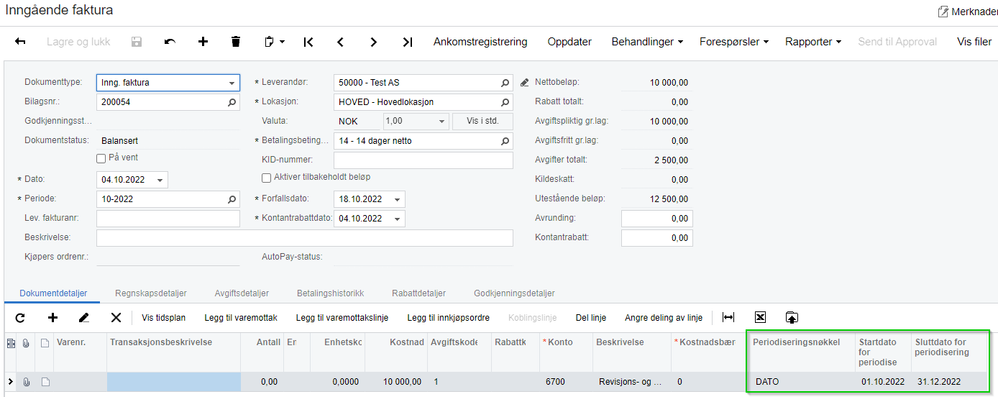998x397 pixels.
Task: Click the Beskrivelse input field
Action: [x=304, y=238]
